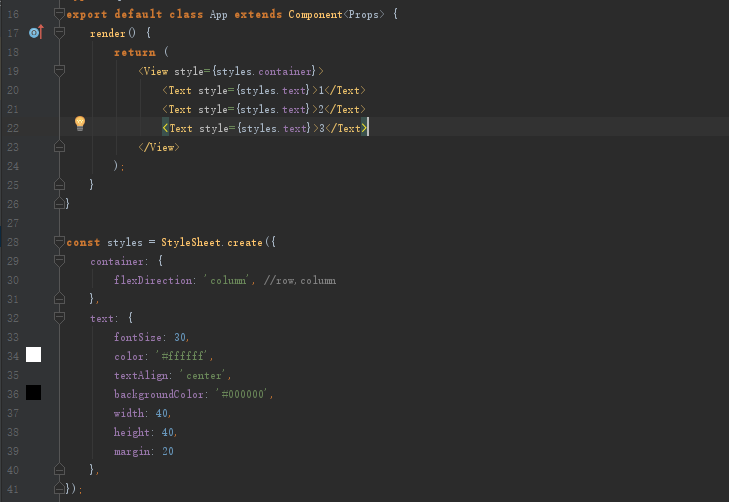Click the 'width: 40' line

[x=142, y=413]
